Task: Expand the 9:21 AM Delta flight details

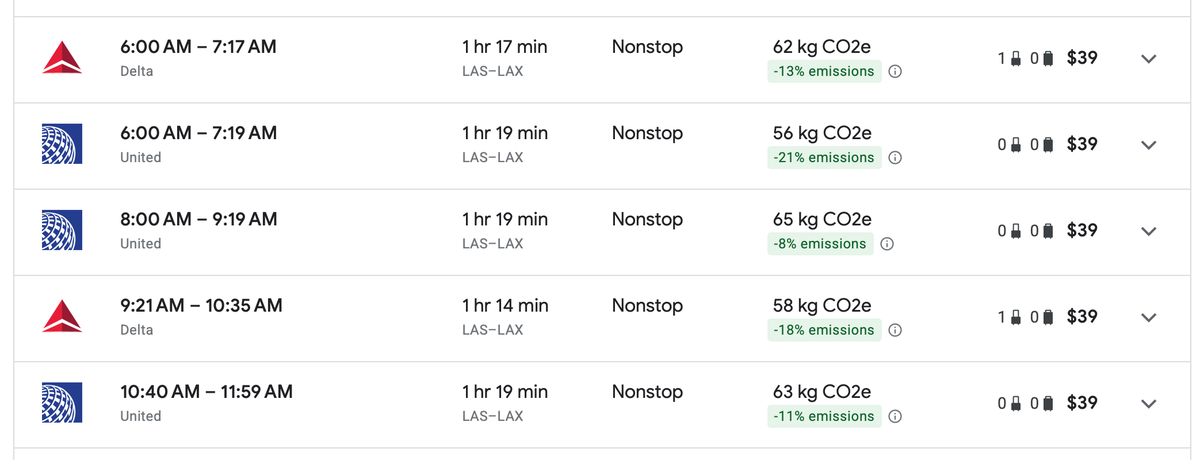Action: 1148,318
